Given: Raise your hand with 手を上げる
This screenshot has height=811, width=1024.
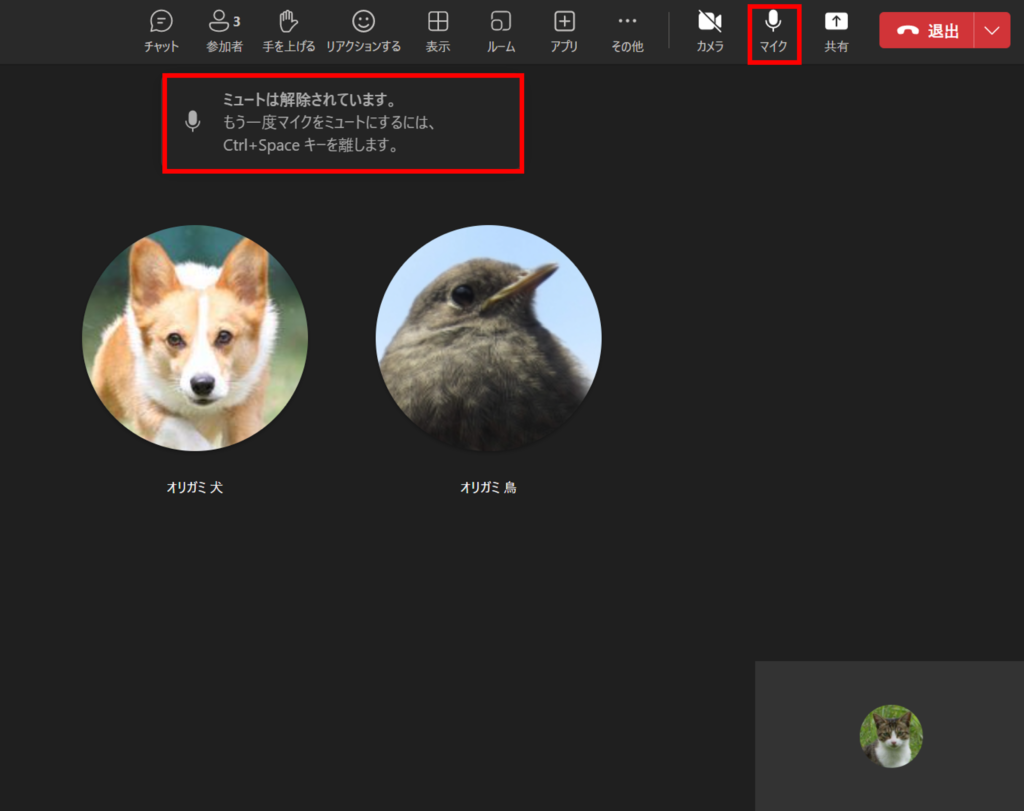Looking at the screenshot, I should click(x=289, y=31).
